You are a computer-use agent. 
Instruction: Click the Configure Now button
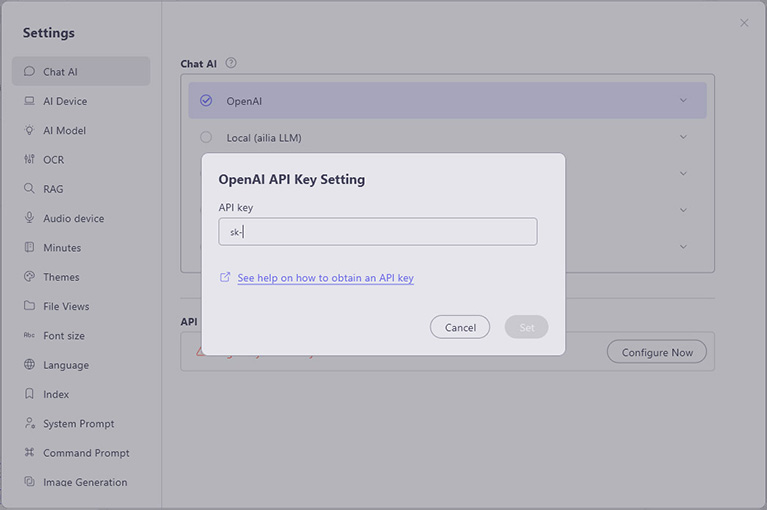coord(656,352)
